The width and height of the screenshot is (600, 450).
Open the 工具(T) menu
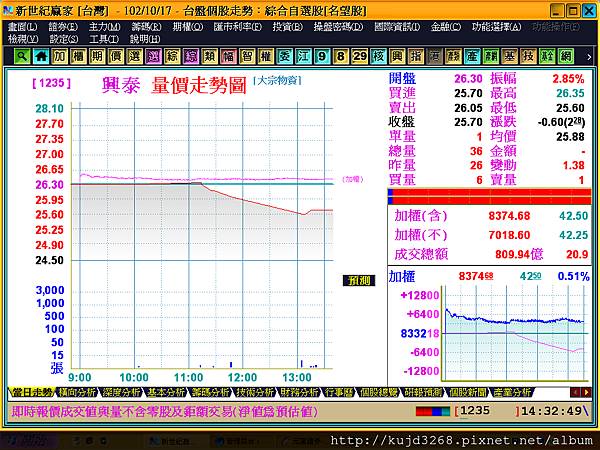[x=104, y=39]
